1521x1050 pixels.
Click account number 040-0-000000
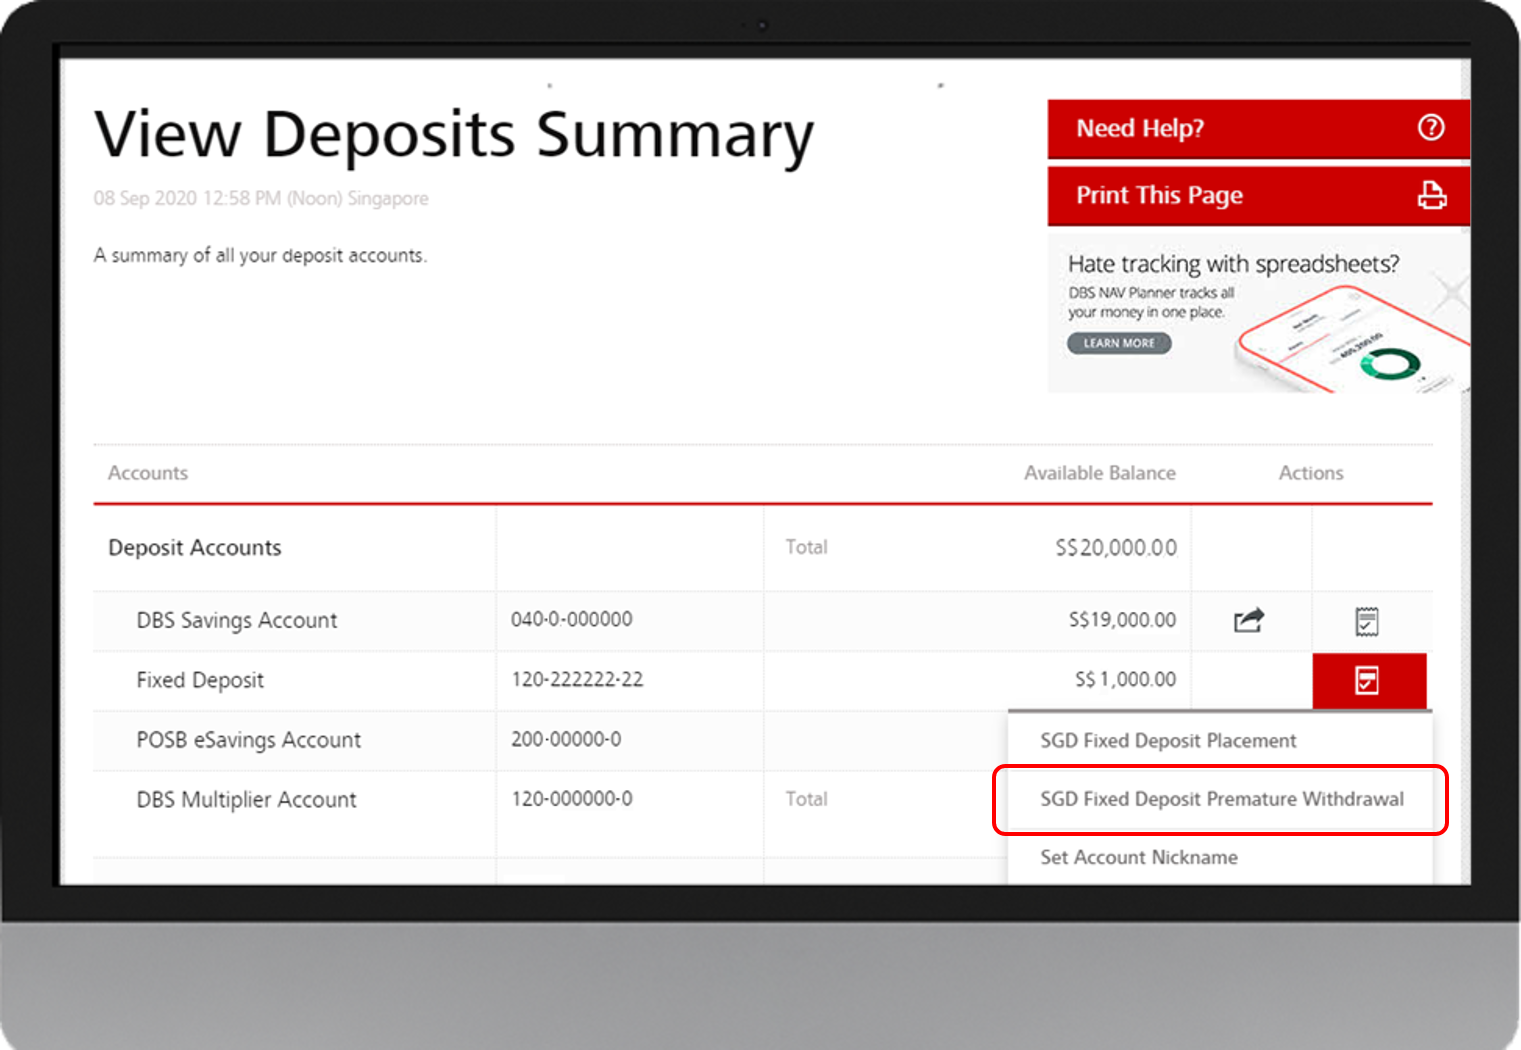(x=571, y=620)
